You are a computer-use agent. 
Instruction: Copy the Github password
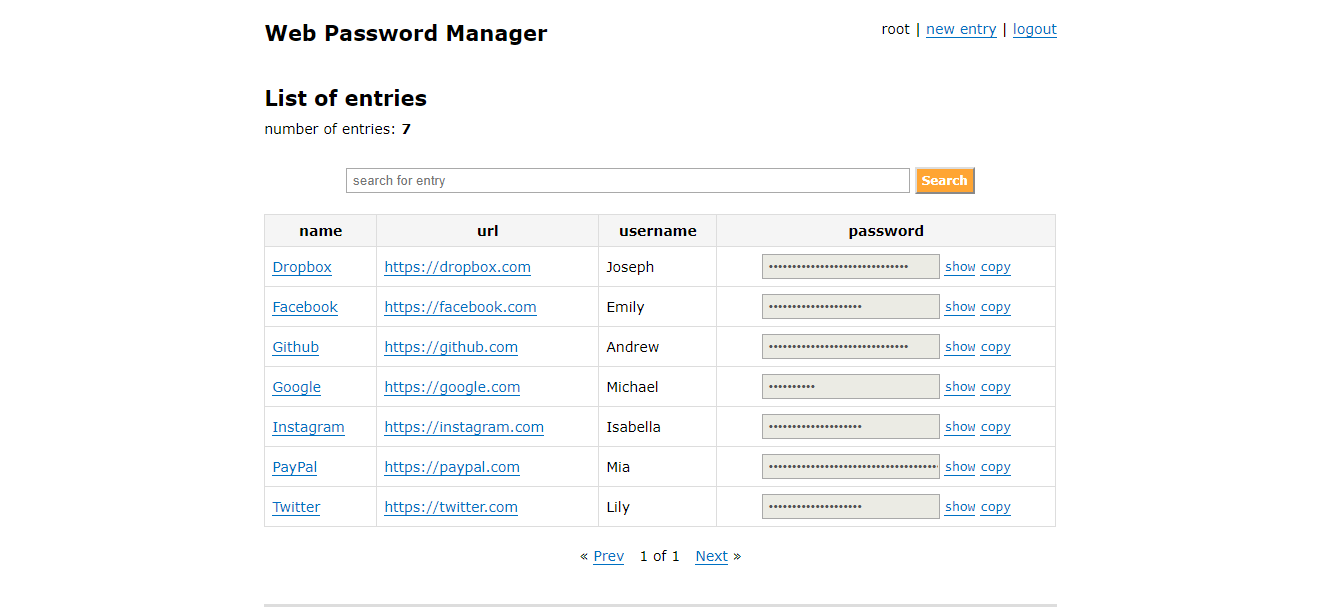coord(996,347)
